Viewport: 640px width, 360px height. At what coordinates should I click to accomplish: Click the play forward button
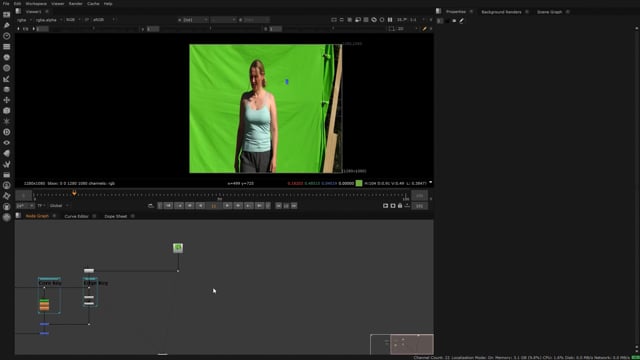click(227, 206)
